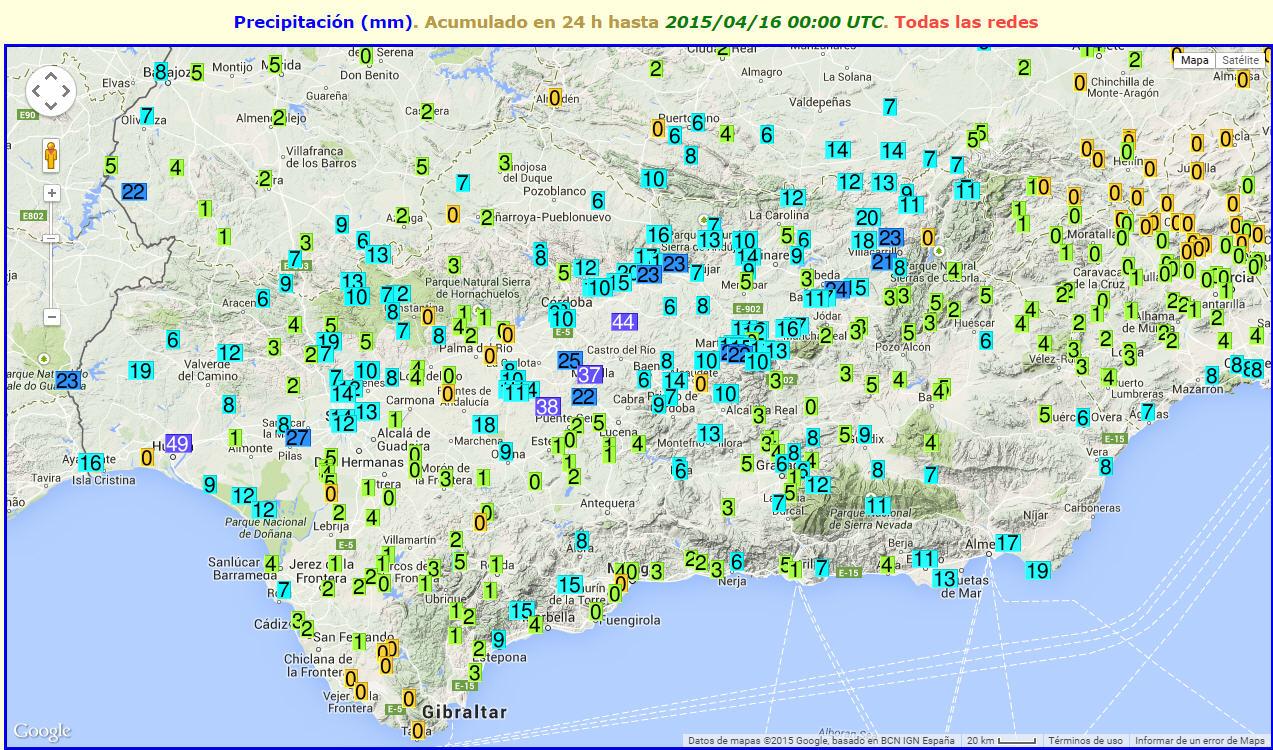Pan the map left with the left arrow

point(34,91)
